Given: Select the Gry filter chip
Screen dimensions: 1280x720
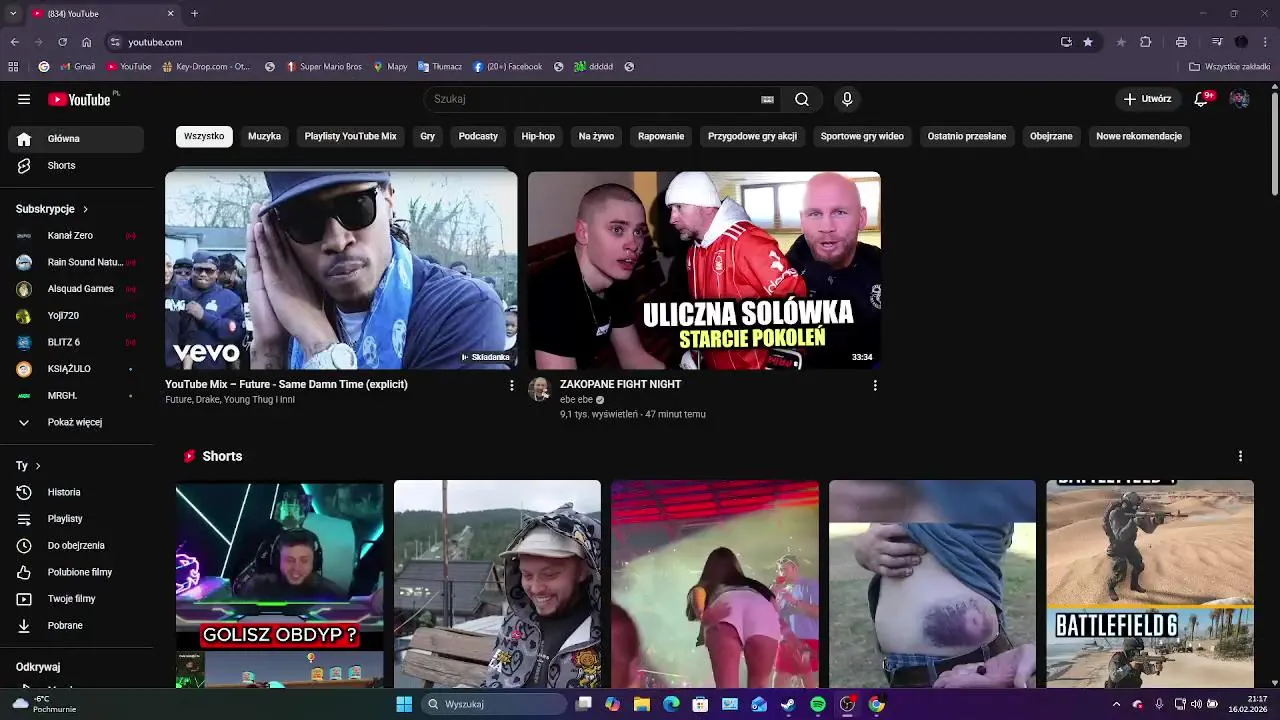Looking at the screenshot, I should [428, 136].
